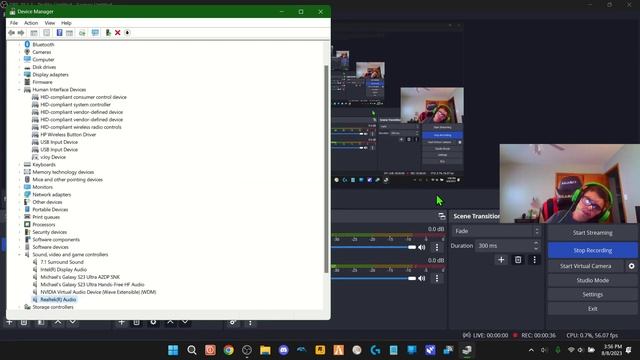640x360 pixels.
Task: Select the Processors category
Action: [x=44, y=225]
